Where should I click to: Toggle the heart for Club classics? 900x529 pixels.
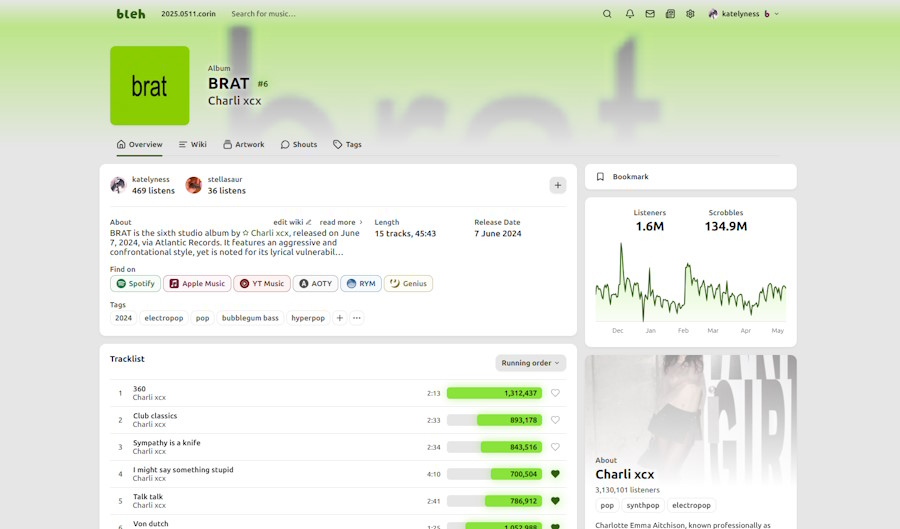click(555, 420)
